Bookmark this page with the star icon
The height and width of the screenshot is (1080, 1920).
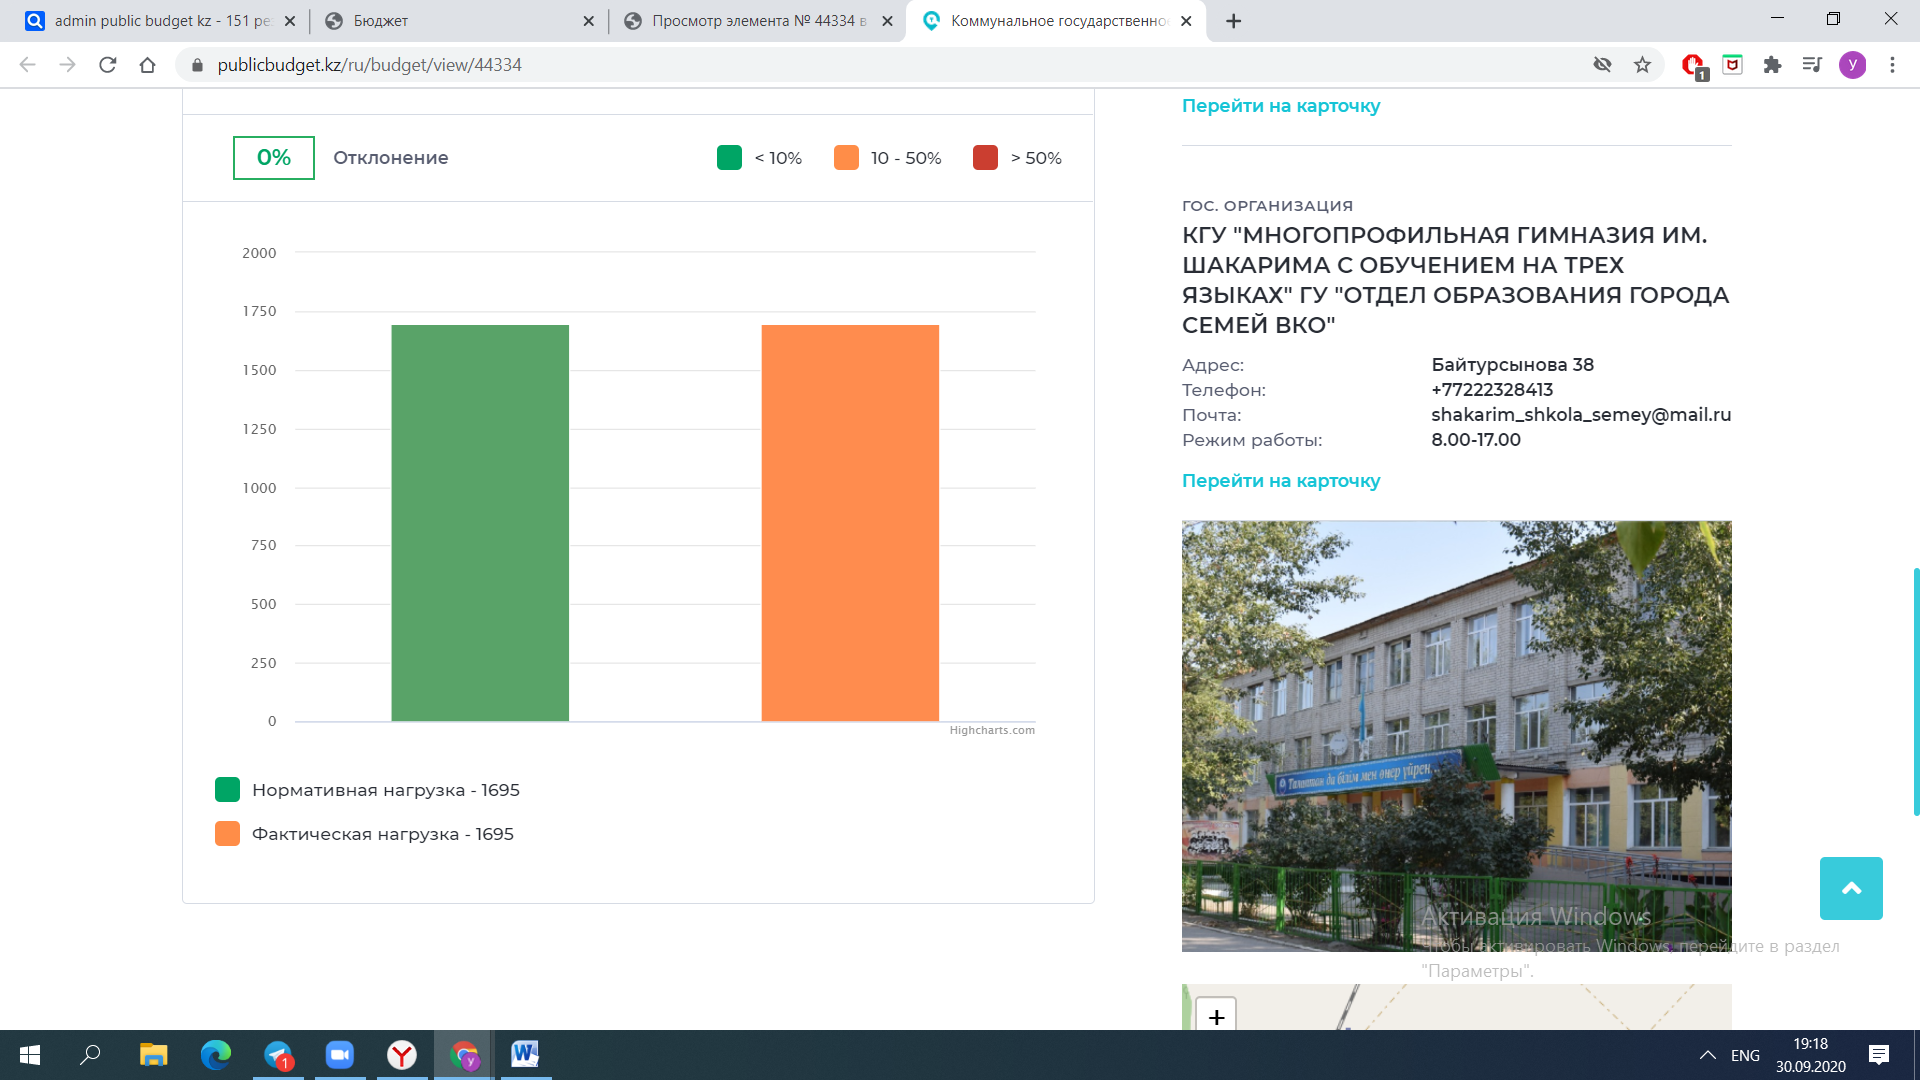coord(1642,65)
